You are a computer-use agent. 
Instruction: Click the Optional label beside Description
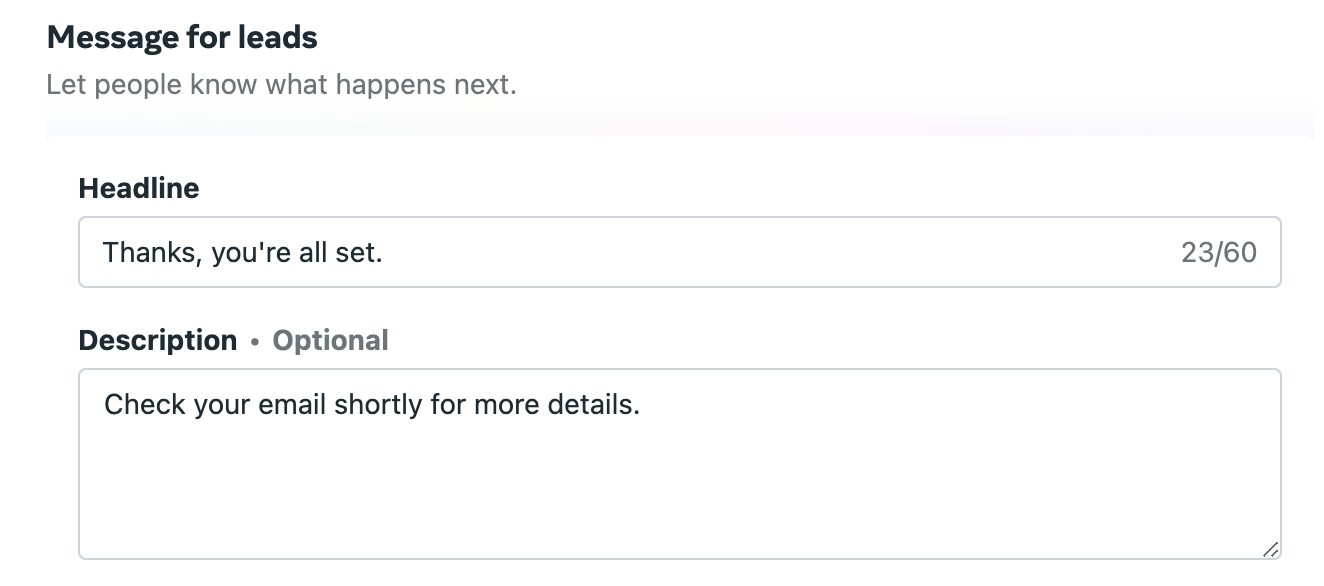tap(330, 341)
